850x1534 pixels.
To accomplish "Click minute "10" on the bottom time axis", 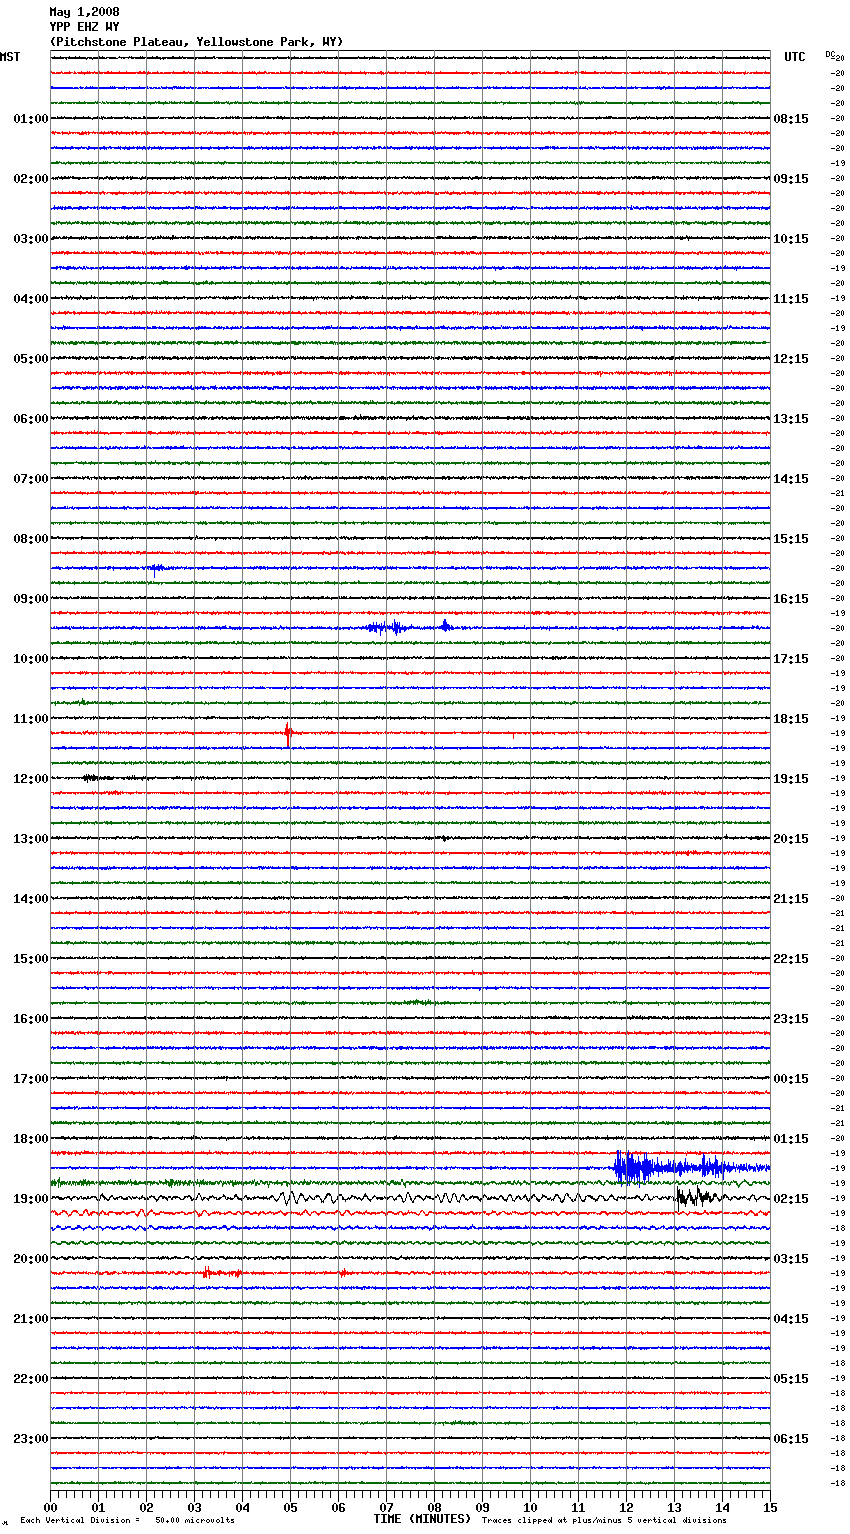I will coord(530,1507).
